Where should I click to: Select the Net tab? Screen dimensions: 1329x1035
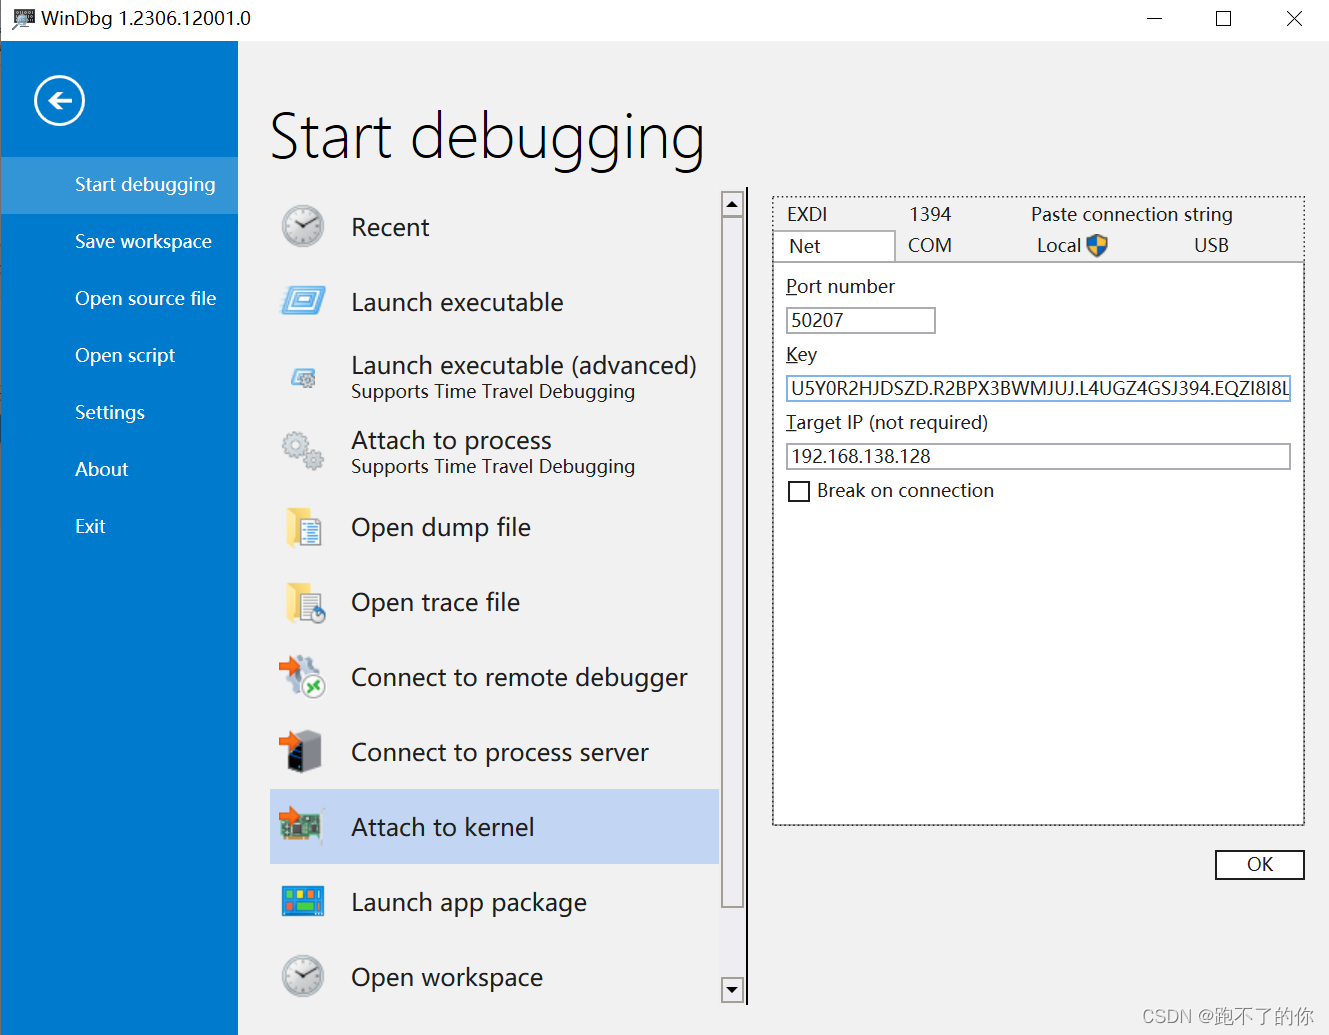coord(833,246)
